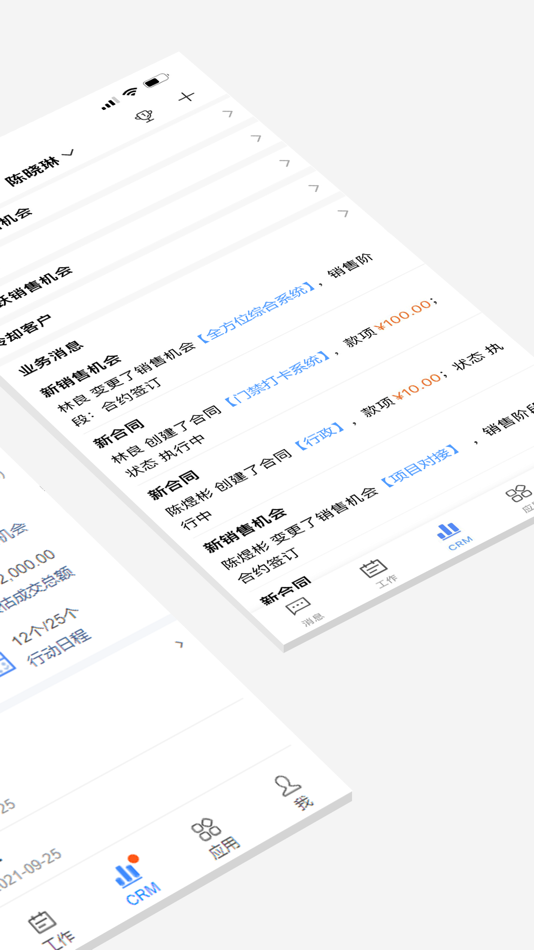The image size is (534, 950).
Task: Tap the Wi-Fi status icon
Action: point(129,92)
